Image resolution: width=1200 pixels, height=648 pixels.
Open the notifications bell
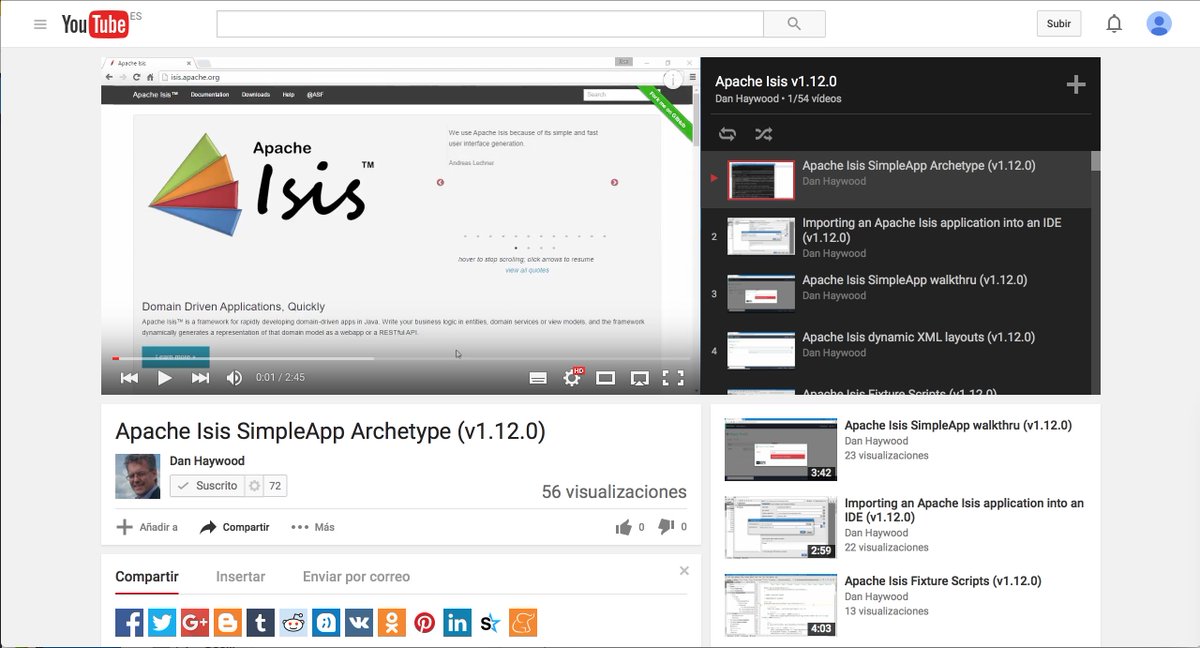click(x=1114, y=23)
